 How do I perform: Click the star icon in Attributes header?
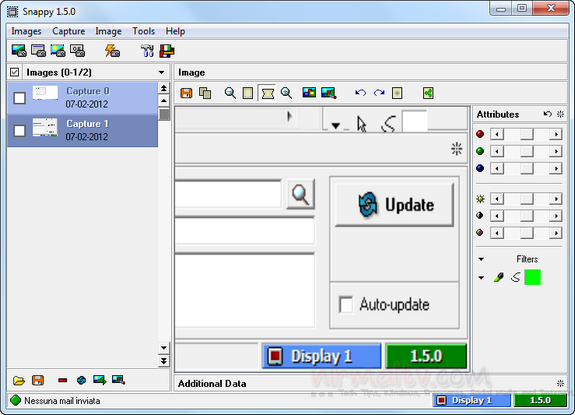pyautogui.click(x=560, y=114)
